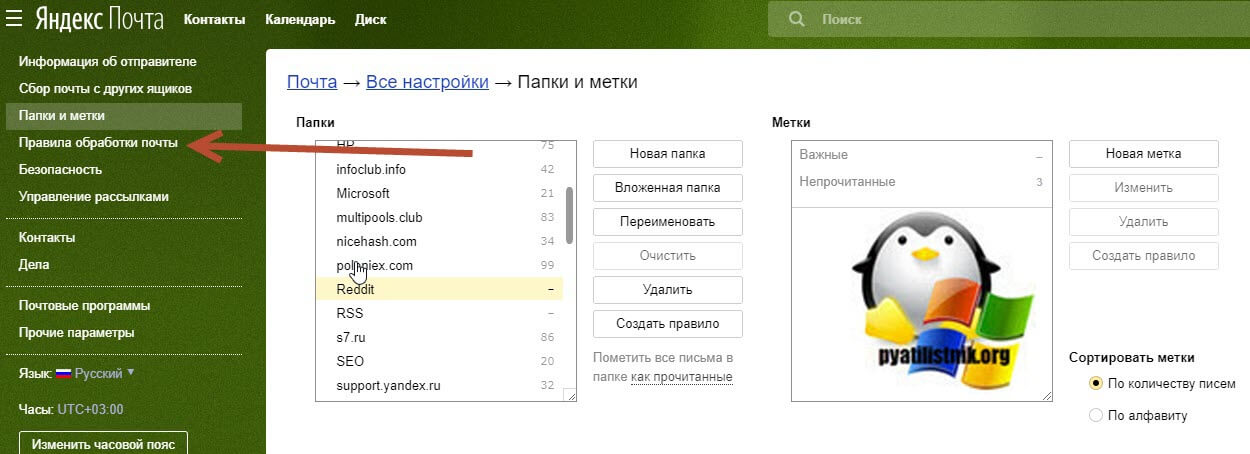
Task: Select sorting По количеству писем
Action: click(1096, 383)
